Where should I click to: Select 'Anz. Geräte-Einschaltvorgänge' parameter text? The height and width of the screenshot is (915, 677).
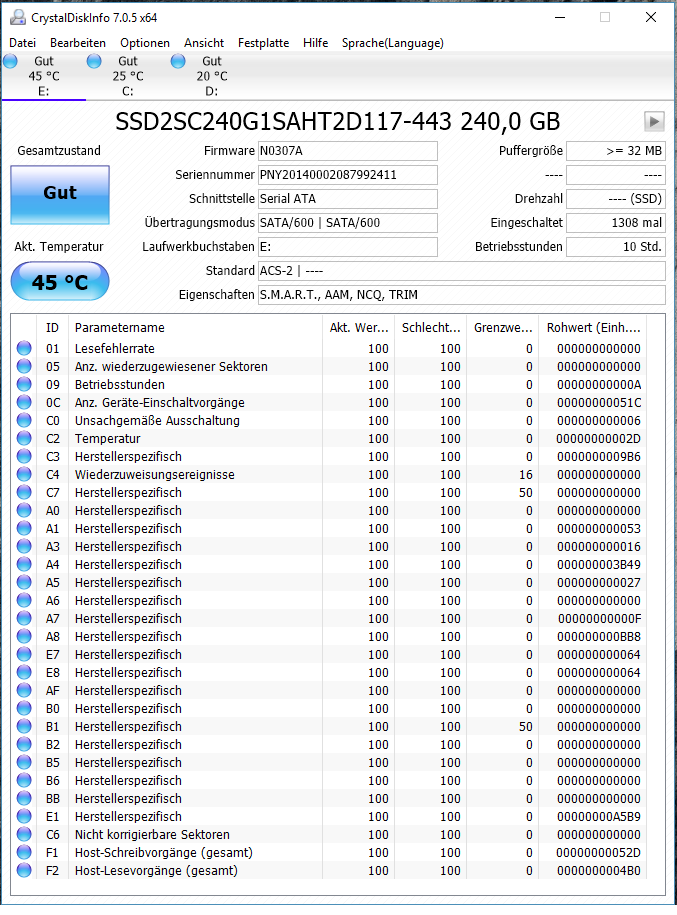tap(159, 403)
